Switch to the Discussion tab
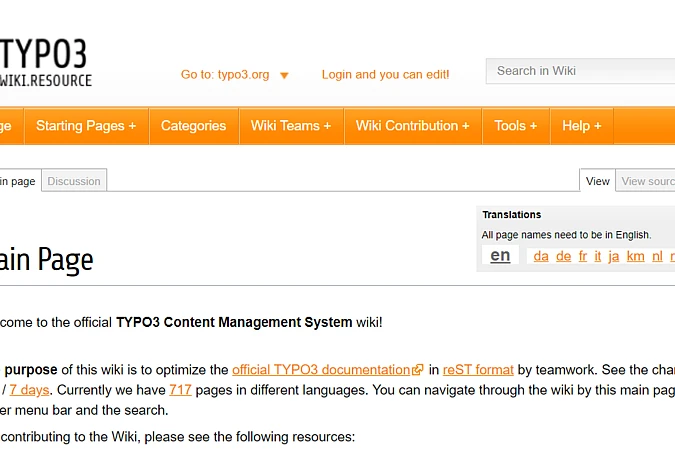This screenshot has width=675, height=450. coord(74,181)
